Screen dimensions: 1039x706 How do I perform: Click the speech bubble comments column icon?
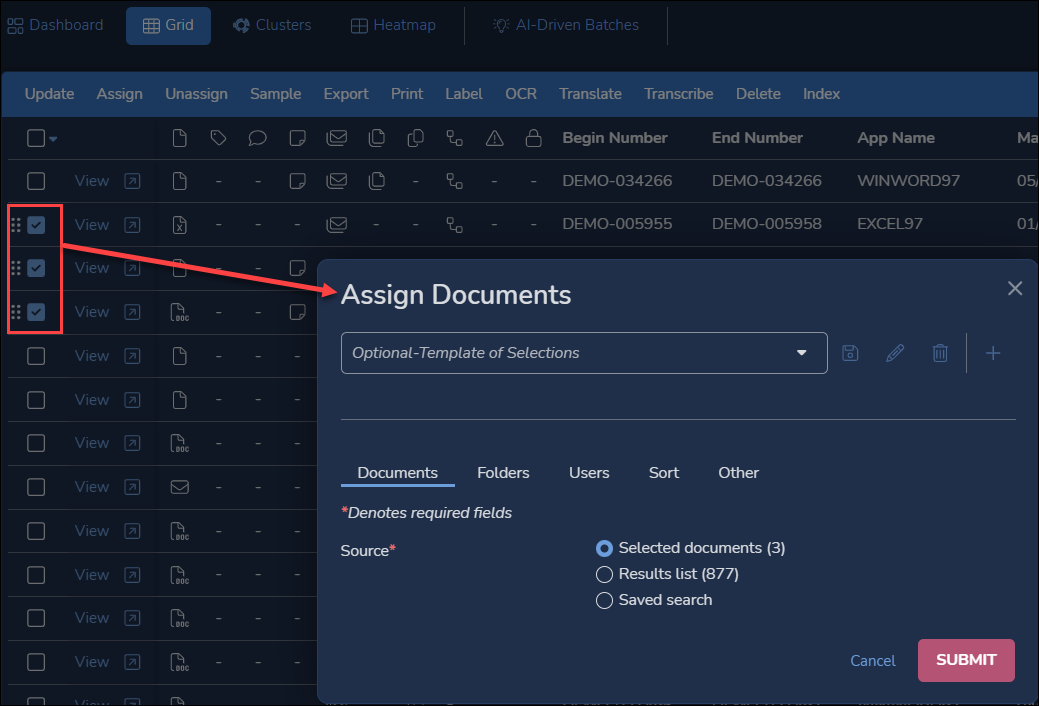pos(257,138)
